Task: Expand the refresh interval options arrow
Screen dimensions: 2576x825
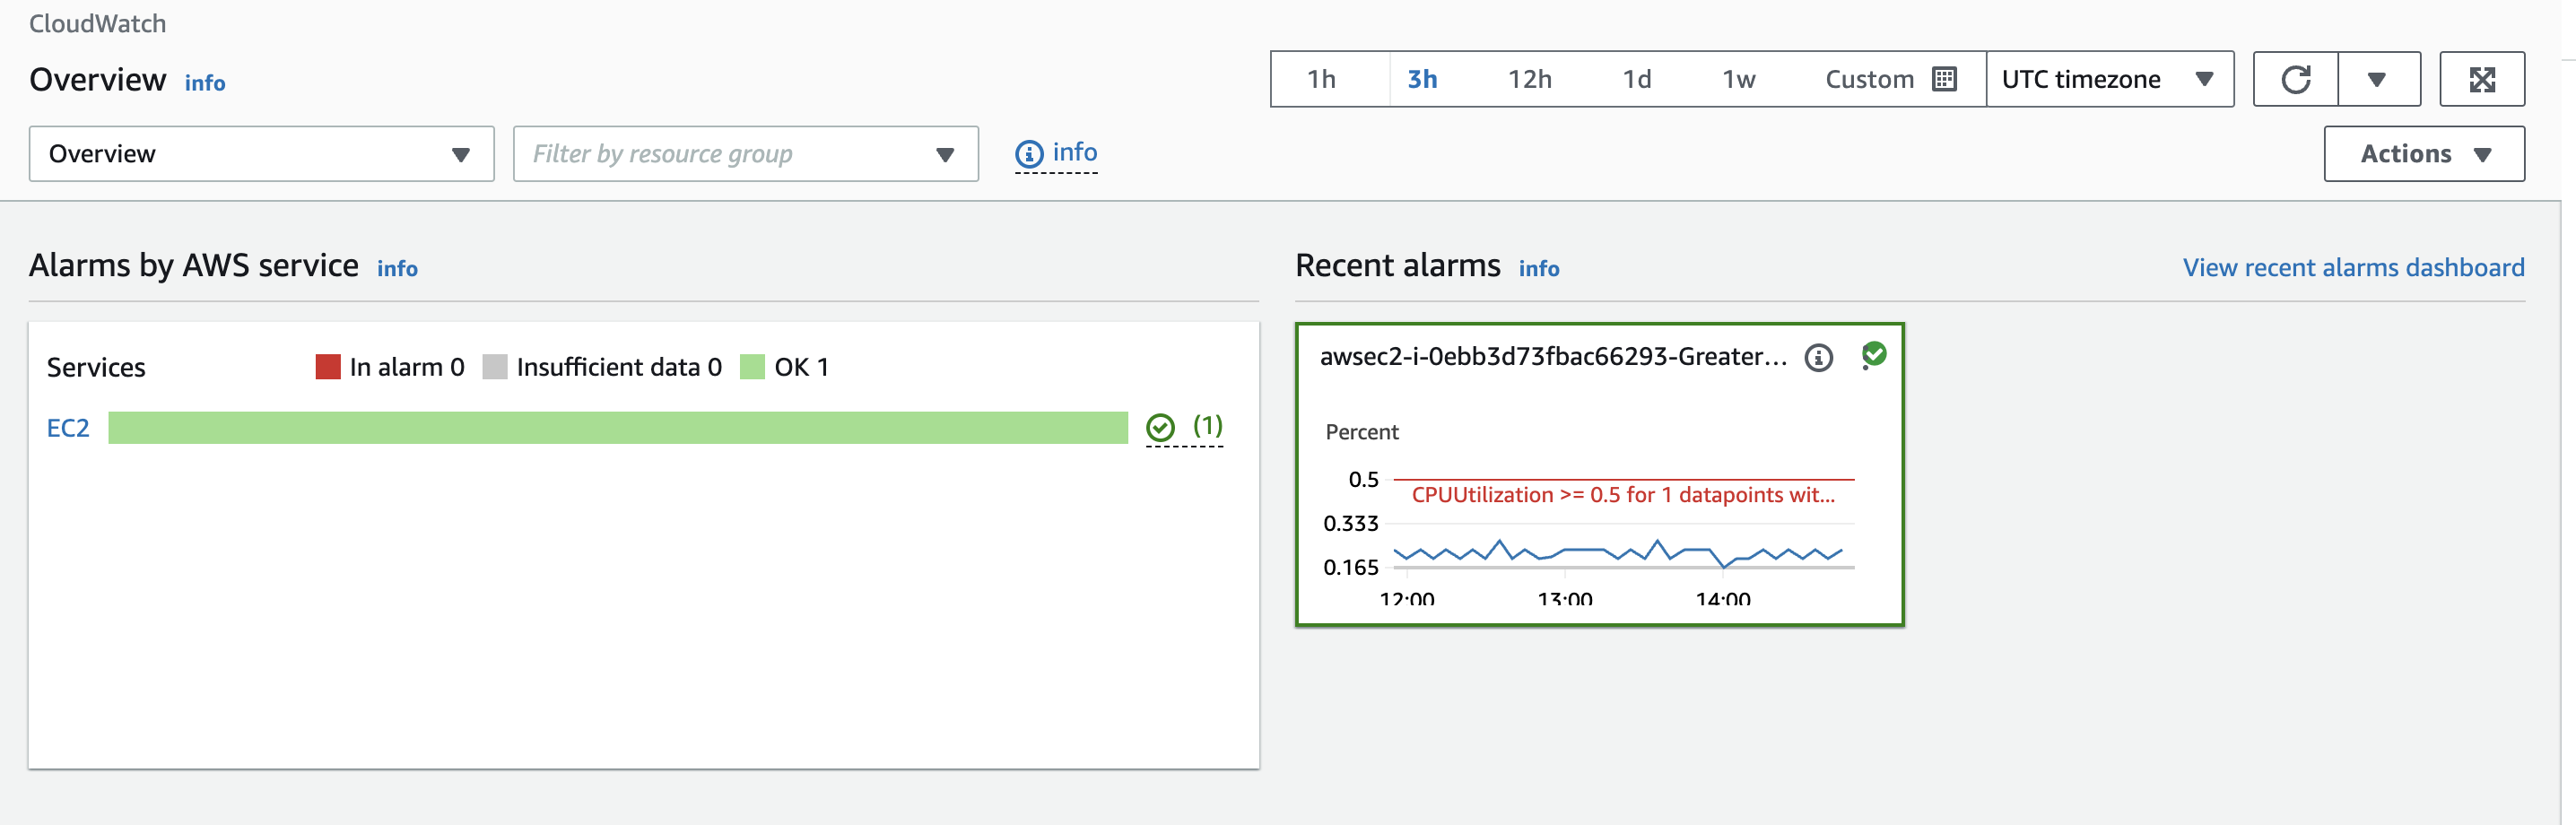Action: coord(2377,79)
